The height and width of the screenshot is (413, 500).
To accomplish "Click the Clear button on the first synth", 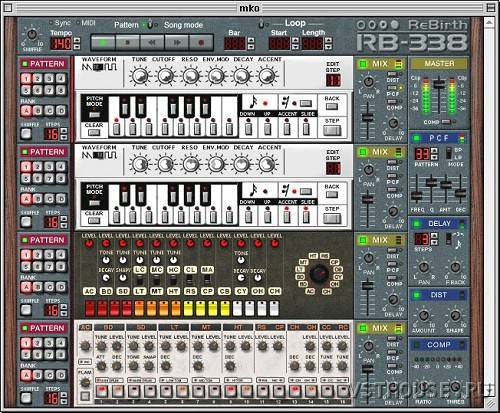I will 94,132.
